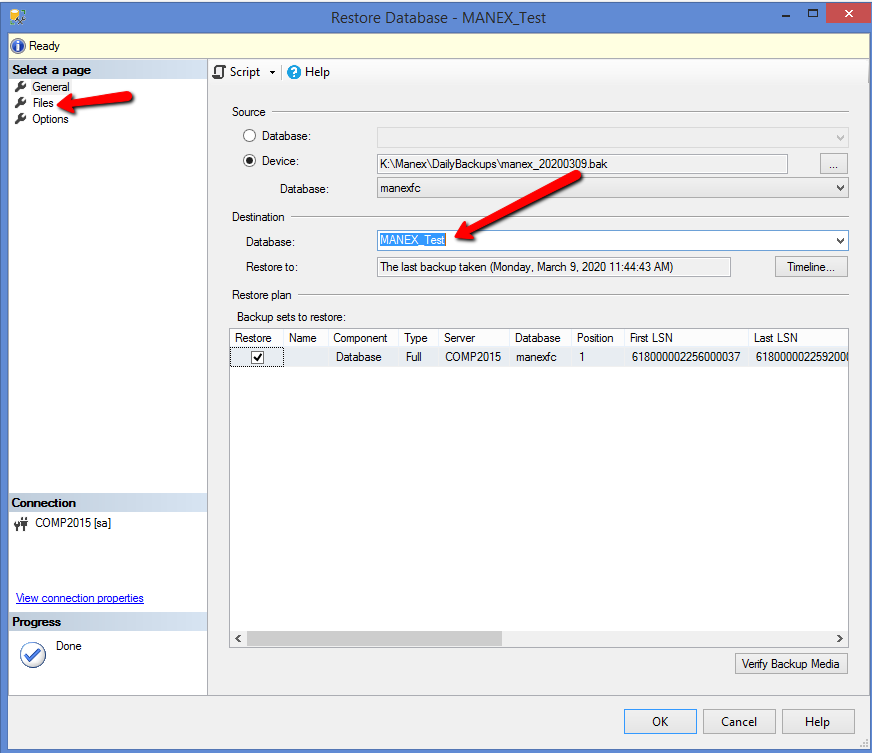Close the Restore Database window
Screen dimensions: 872x753
click(x=849, y=14)
